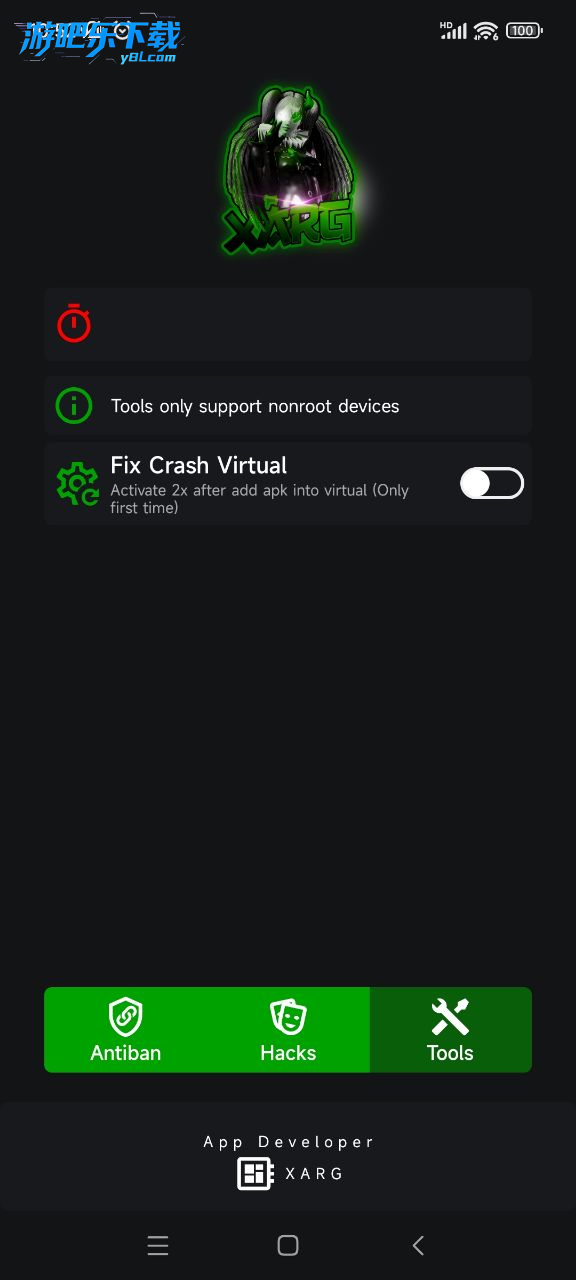Tap the App Developer label

[288, 1142]
